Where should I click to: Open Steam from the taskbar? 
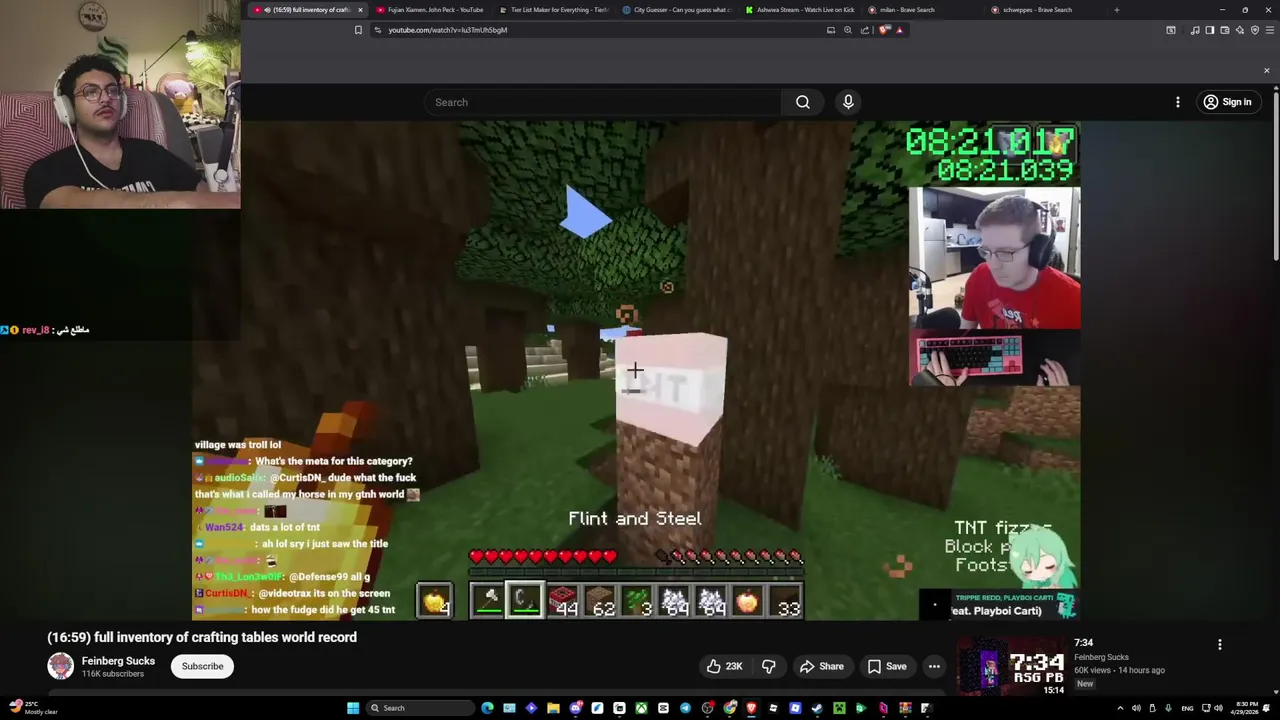coord(817,708)
